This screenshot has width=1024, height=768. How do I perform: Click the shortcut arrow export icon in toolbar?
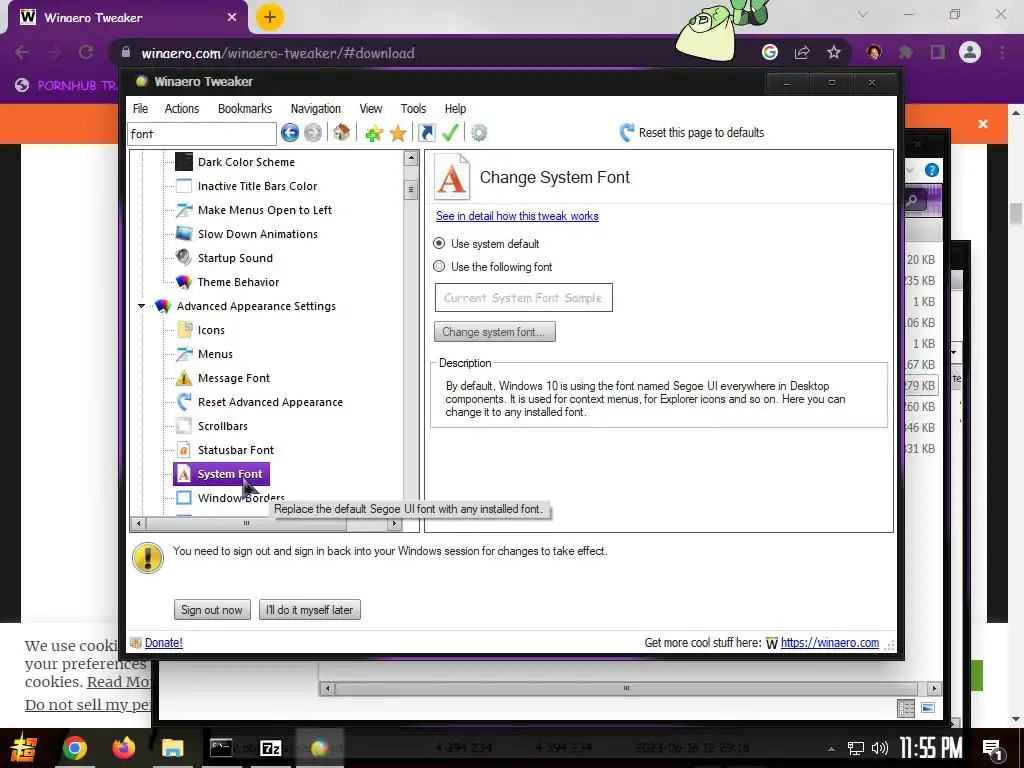point(426,133)
